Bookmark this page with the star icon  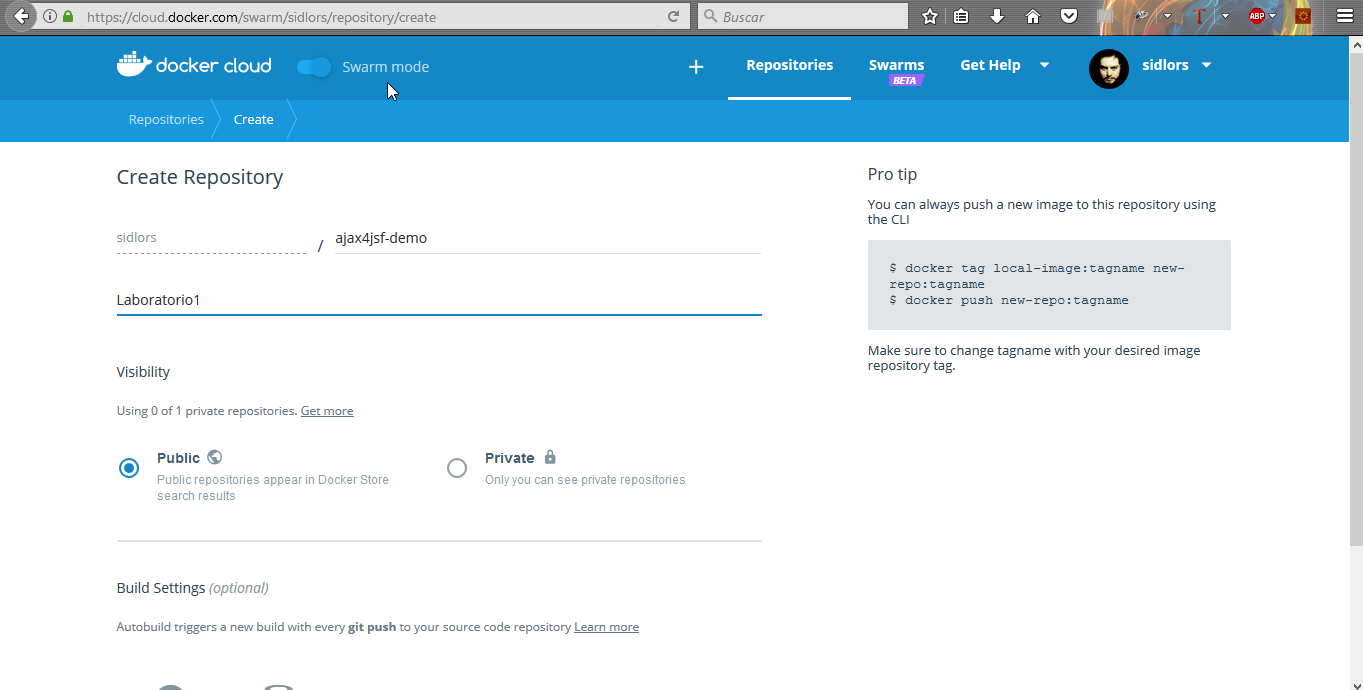pos(929,16)
